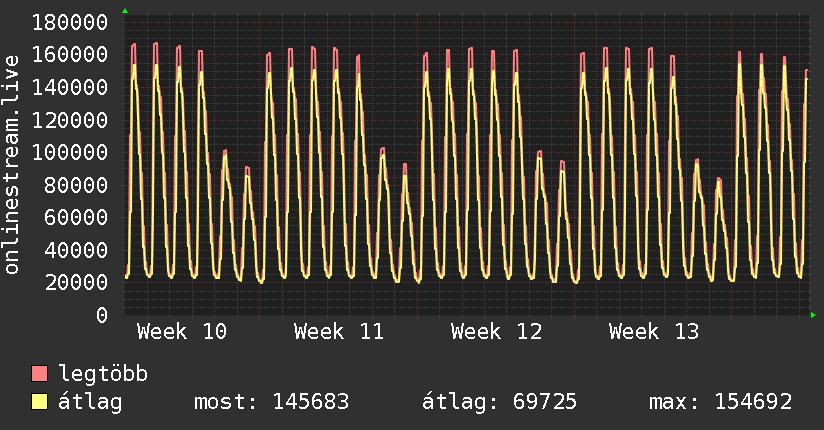Select the legtöbb legend label
This screenshot has height=430, width=824.
click(104, 375)
